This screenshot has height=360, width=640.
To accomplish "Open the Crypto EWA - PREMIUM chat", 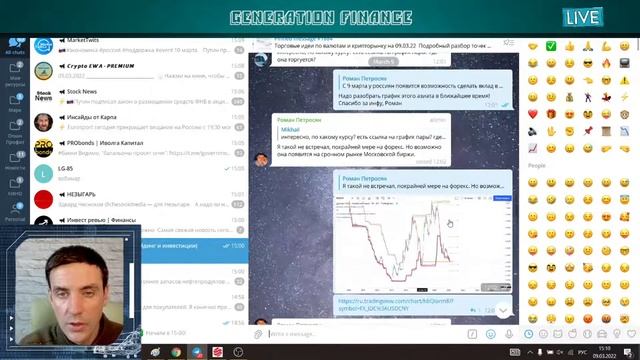I will pyautogui.click(x=139, y=71).
